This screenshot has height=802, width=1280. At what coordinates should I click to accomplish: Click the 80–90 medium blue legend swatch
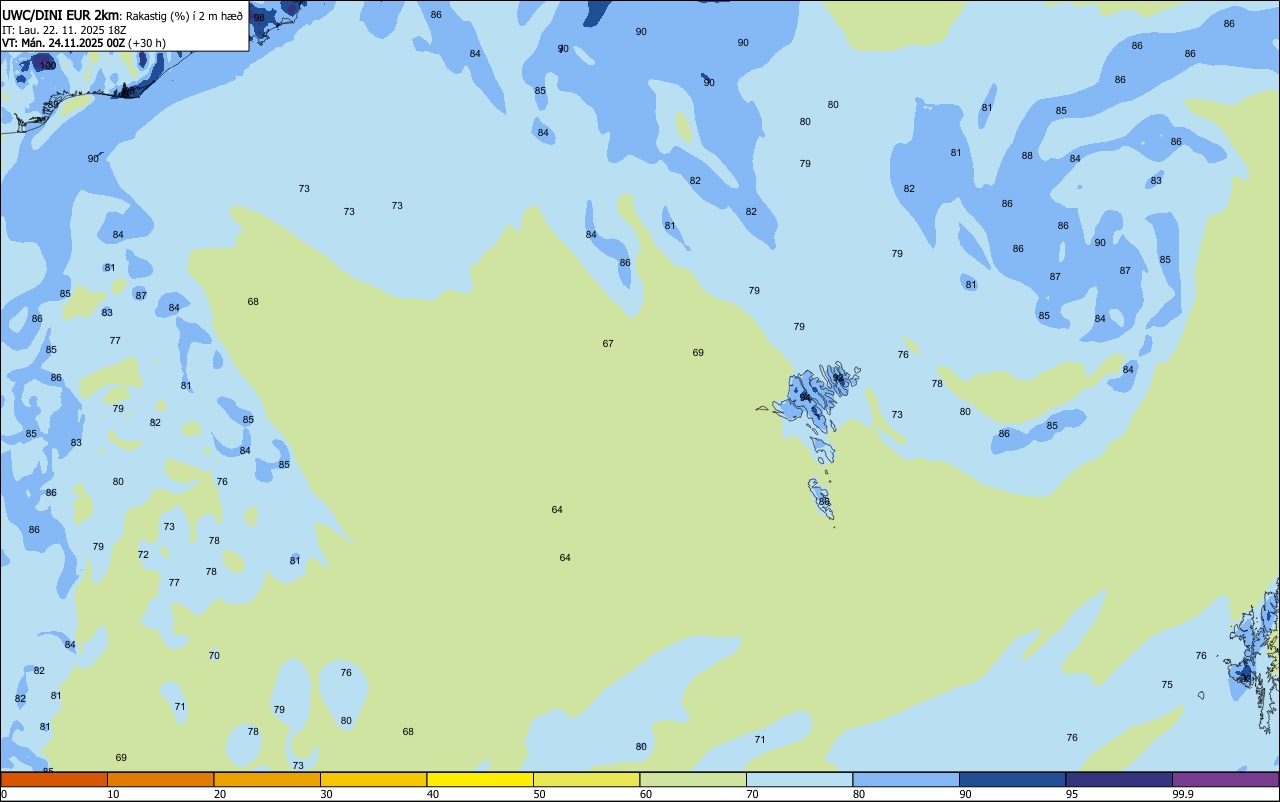[906, 779]
